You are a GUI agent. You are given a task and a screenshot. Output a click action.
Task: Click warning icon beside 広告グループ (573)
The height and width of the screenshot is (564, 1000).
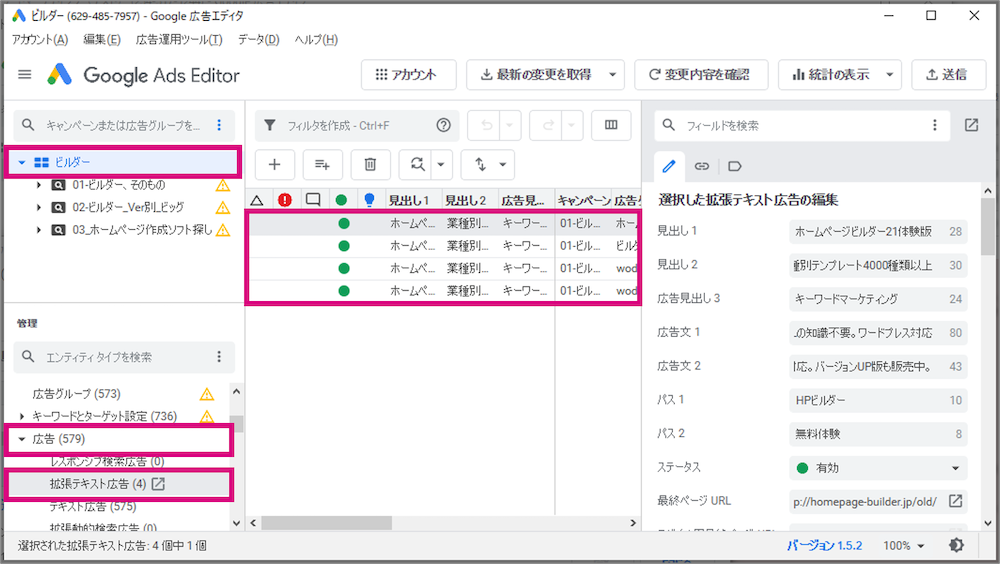(207, 394)
